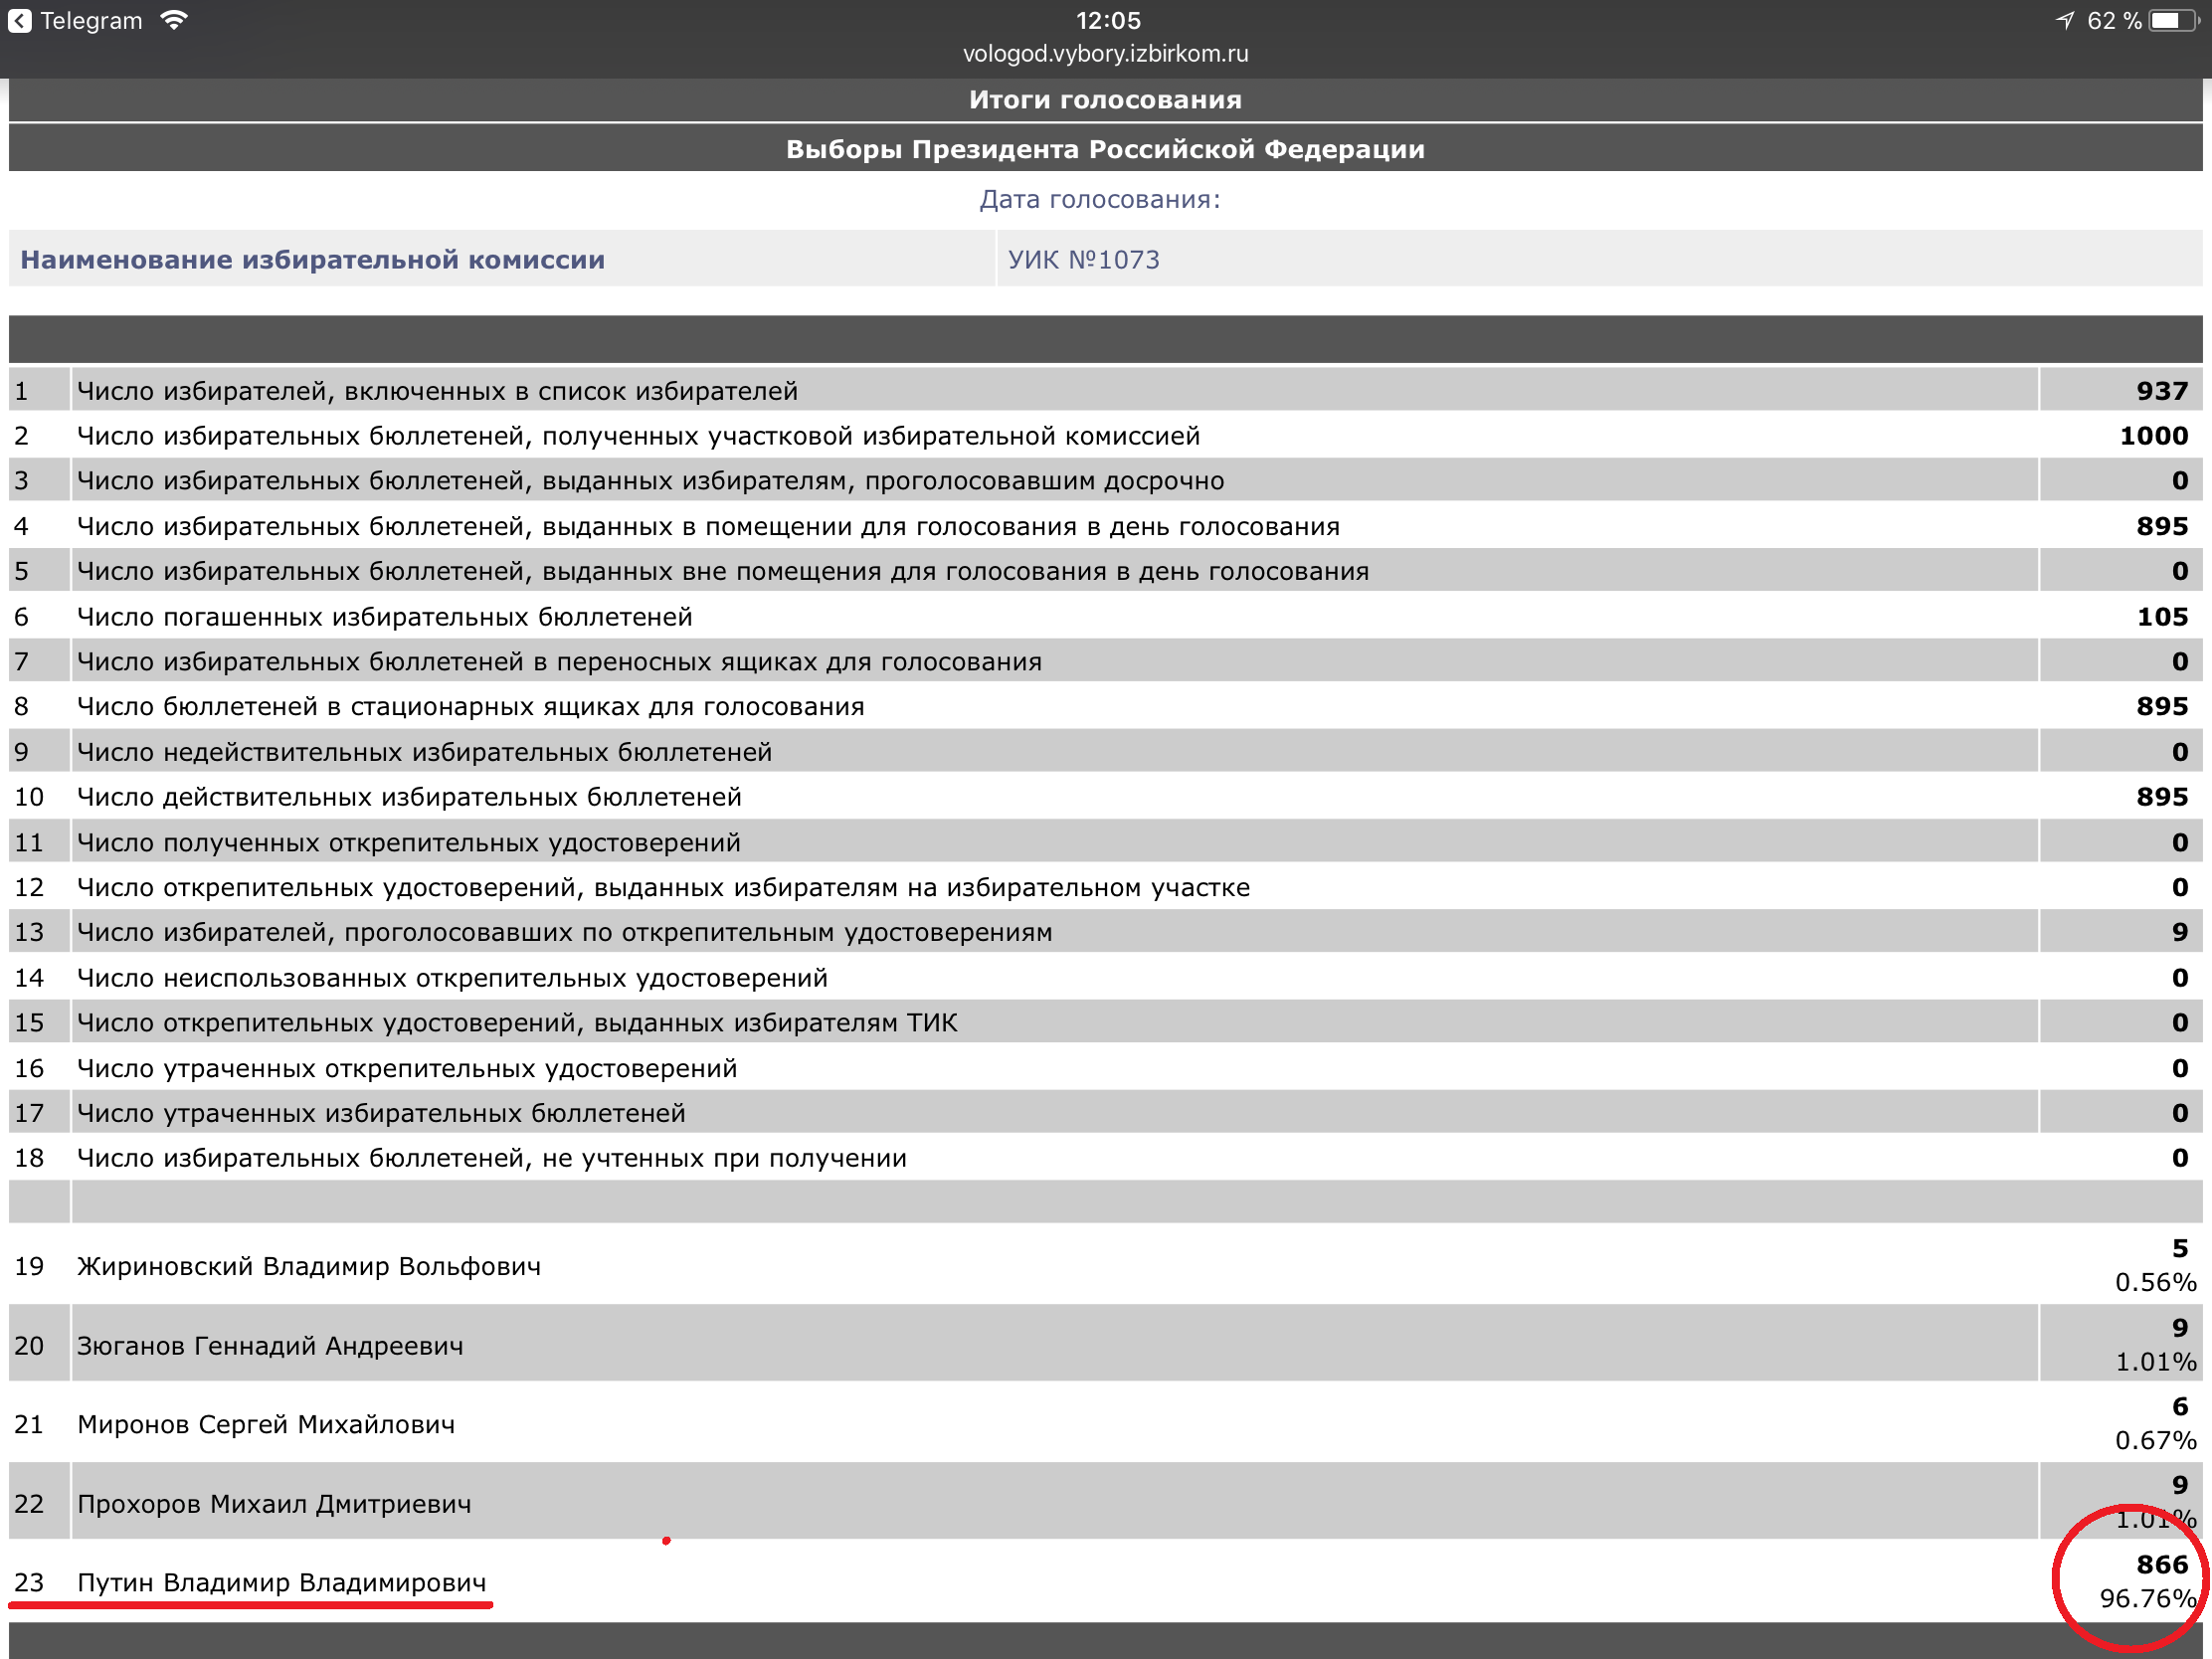Viewport: 2212px width, 1659px height.
Task: Tap the value 1000 of received ballots
Action: click(x=2153, y=436)
